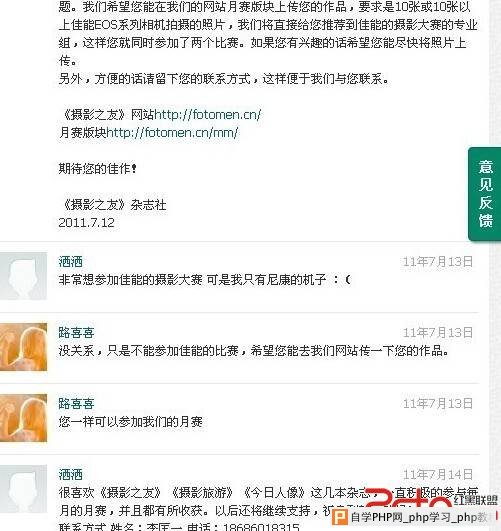Click the 意见反馈 feedback tab

coord(485,194)
